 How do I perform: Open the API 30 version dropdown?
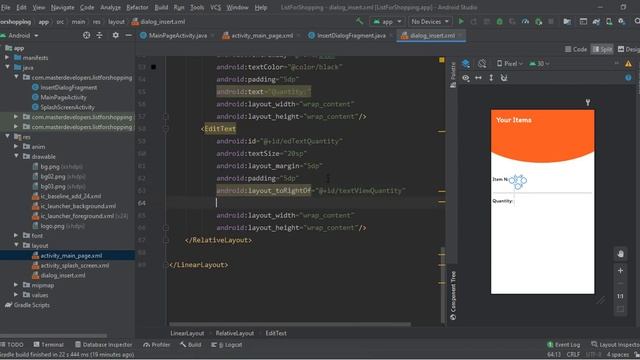(x=539, y=63)
